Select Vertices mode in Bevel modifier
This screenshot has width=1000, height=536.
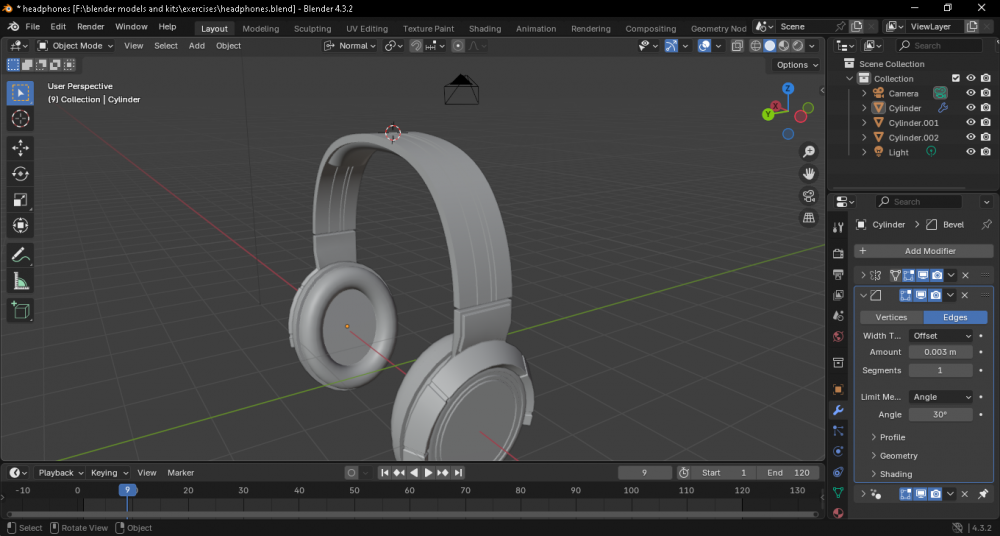point(891,317)
